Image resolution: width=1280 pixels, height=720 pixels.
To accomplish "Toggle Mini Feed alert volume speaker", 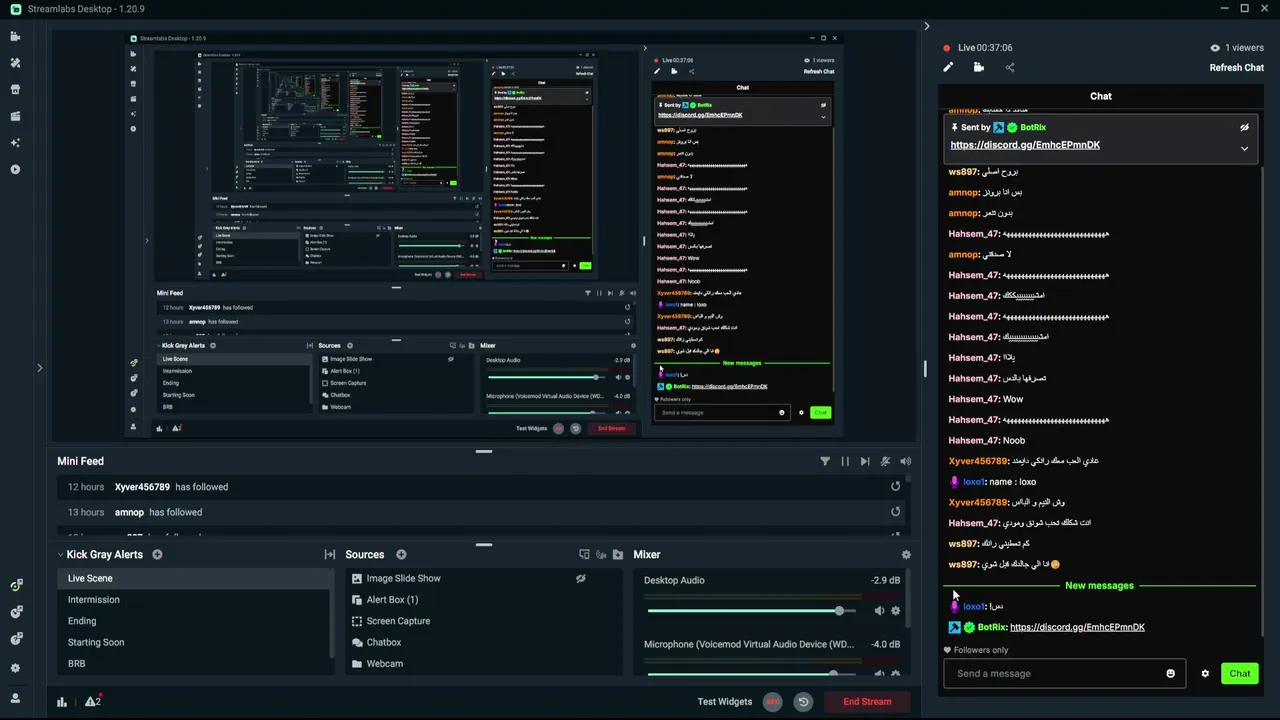I will (x=905, y=461).
